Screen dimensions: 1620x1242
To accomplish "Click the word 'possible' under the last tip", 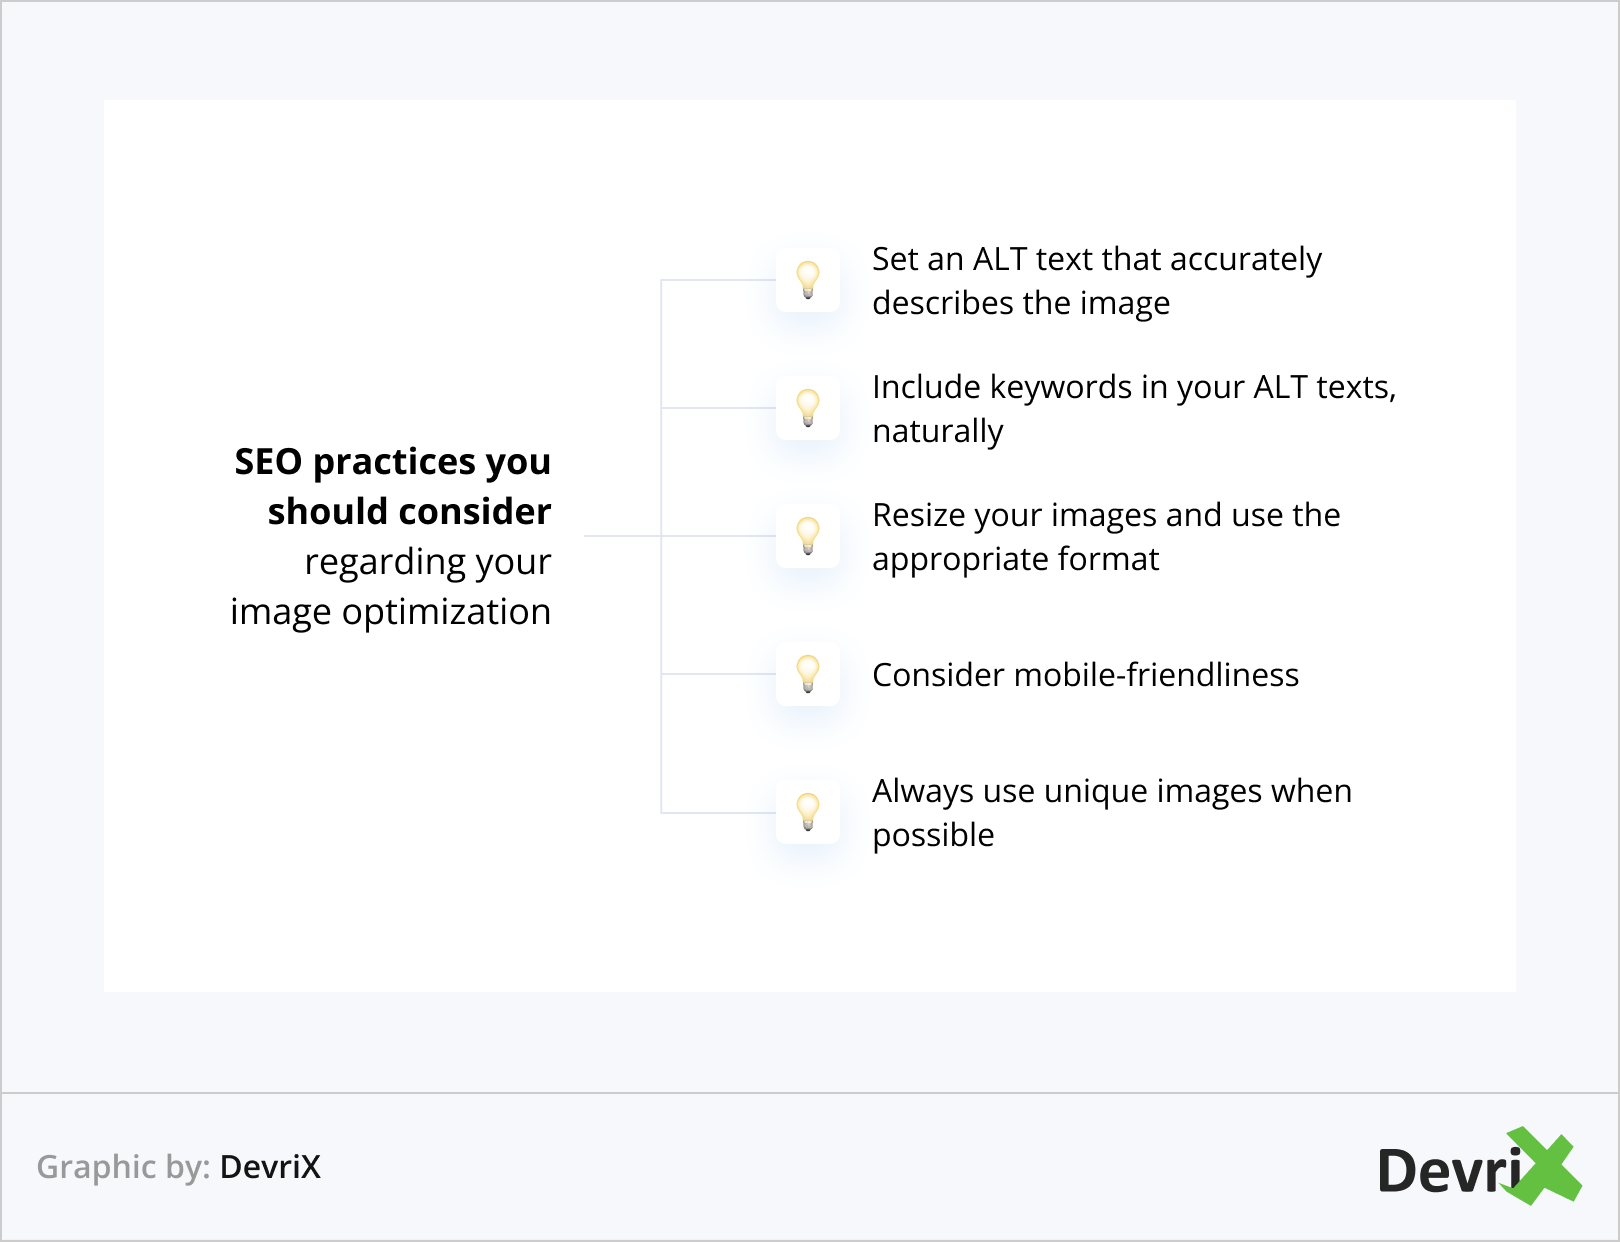I will (933, 835).
